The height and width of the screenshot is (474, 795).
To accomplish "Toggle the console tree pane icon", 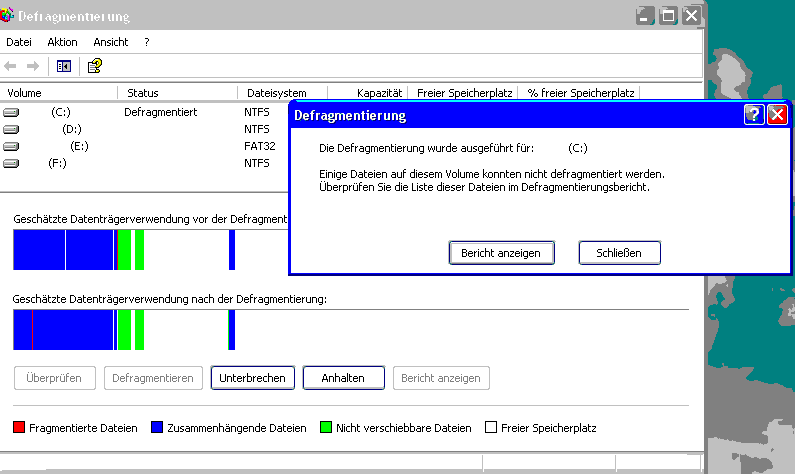I will coord(64,66).
